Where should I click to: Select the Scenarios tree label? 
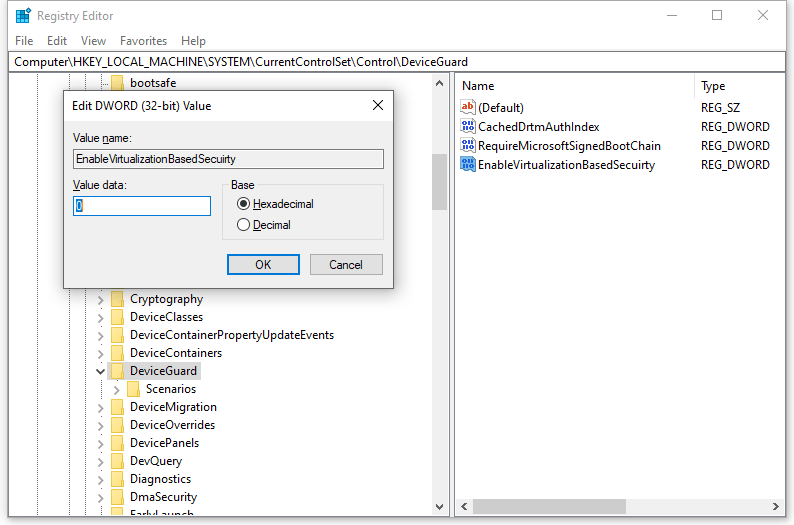171,389
